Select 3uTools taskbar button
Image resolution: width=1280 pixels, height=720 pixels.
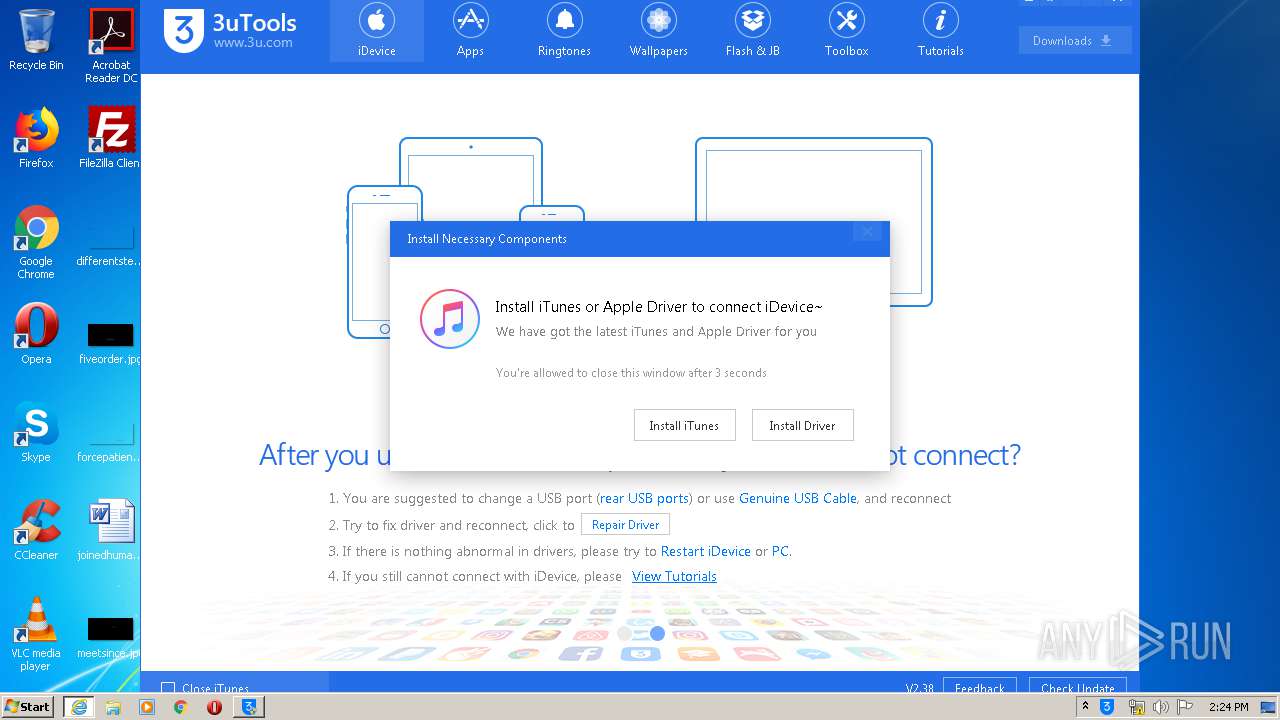tap(249, 707)
